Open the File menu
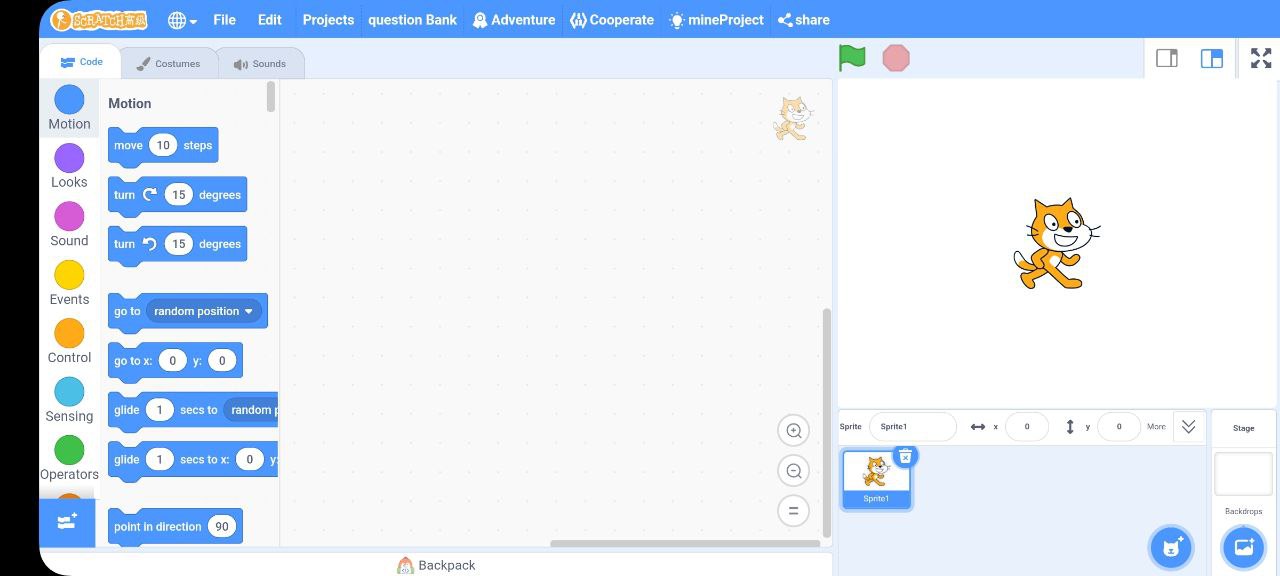The width and height of the screenshot is (1280, 576). coord(225,20)
